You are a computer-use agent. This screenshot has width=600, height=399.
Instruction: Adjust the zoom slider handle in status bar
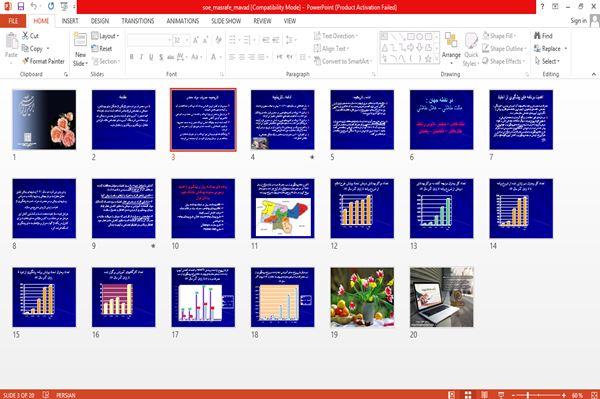(x=528, y=395)
